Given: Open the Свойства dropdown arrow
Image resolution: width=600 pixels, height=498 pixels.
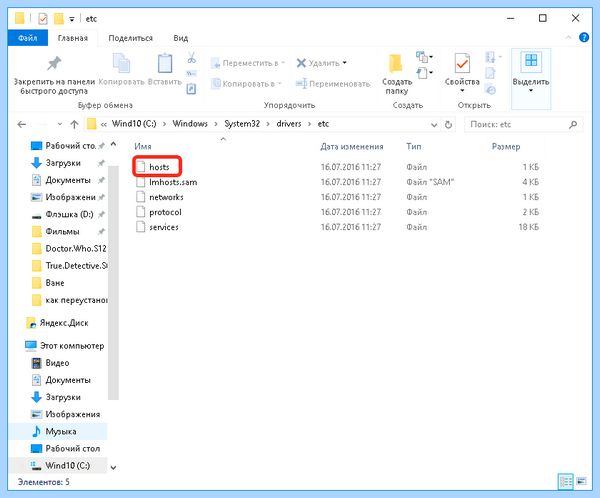Looking at the screenshot, I should 462,91.
